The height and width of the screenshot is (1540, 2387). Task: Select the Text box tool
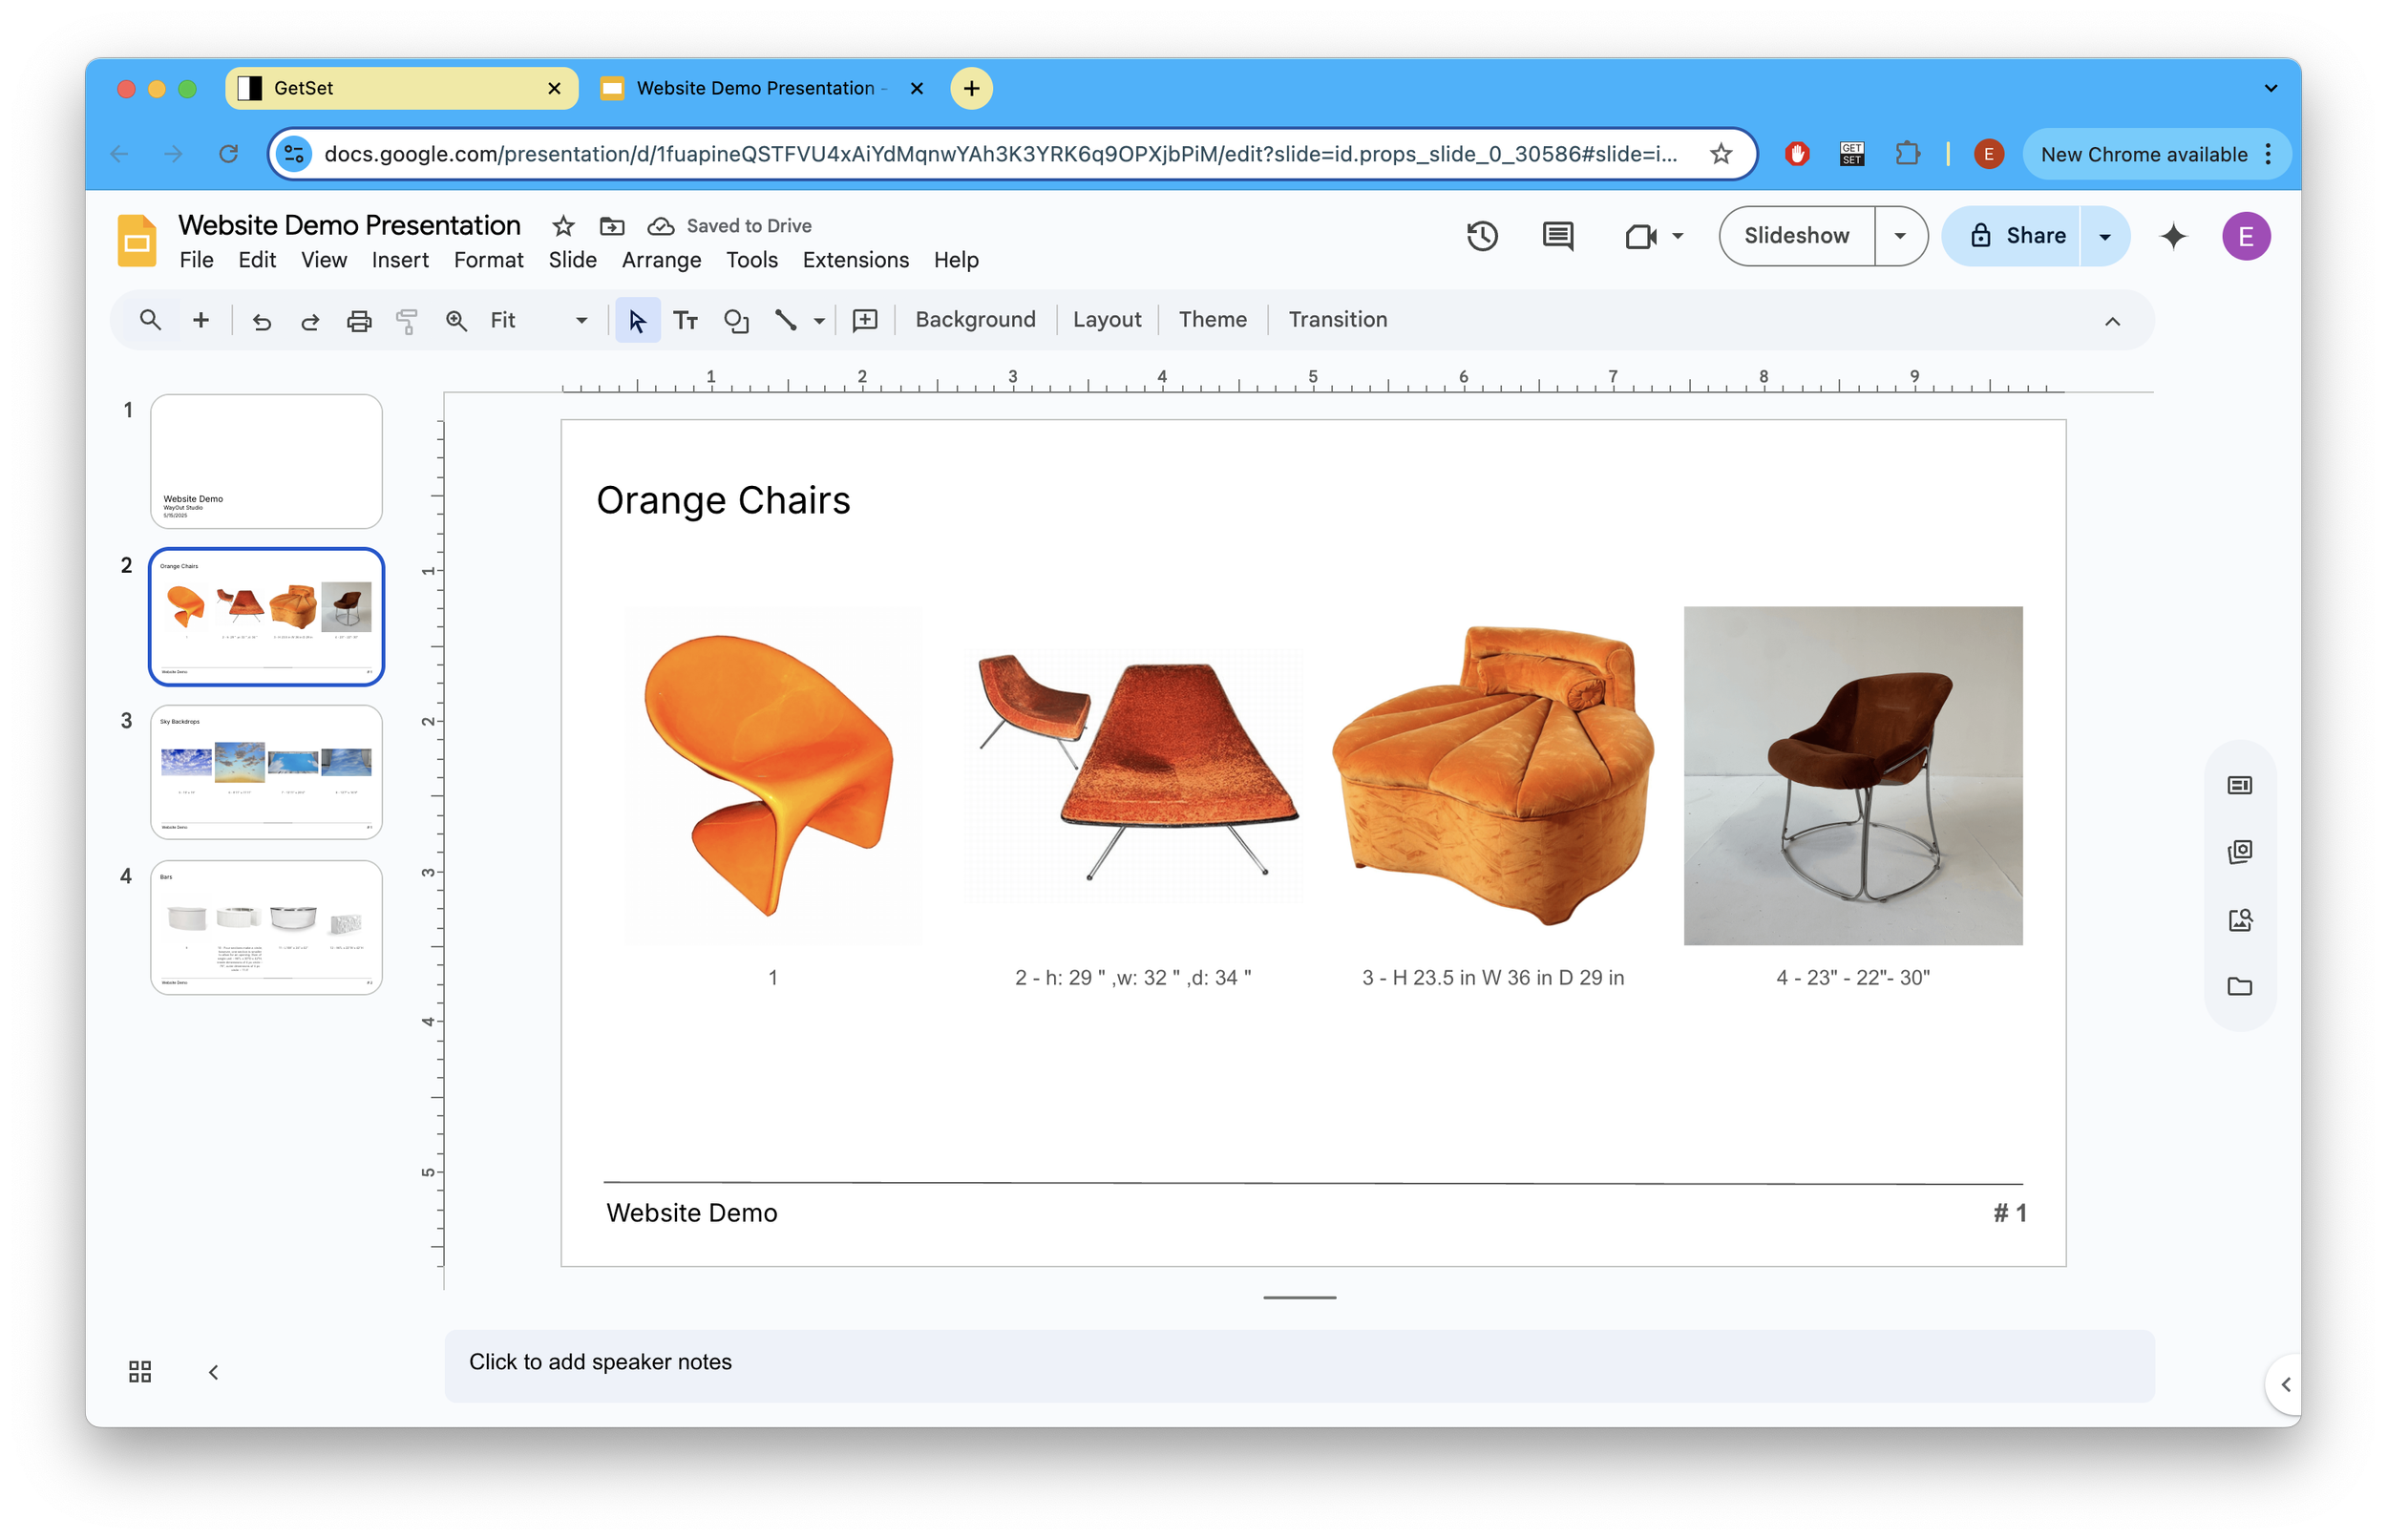click(x=685, y=320)
